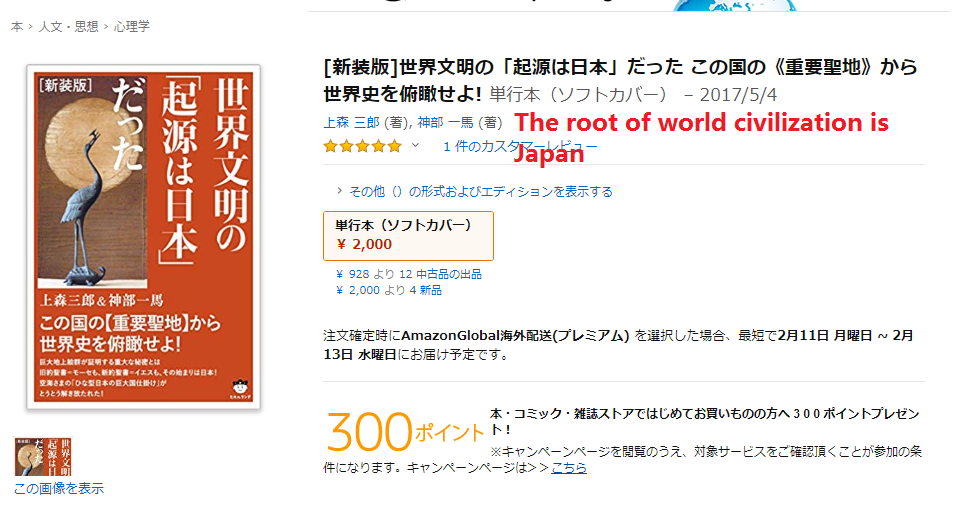Click the book title heading text
The height and width of the screenshot is (523, 961).
click(x=620, y=80)
